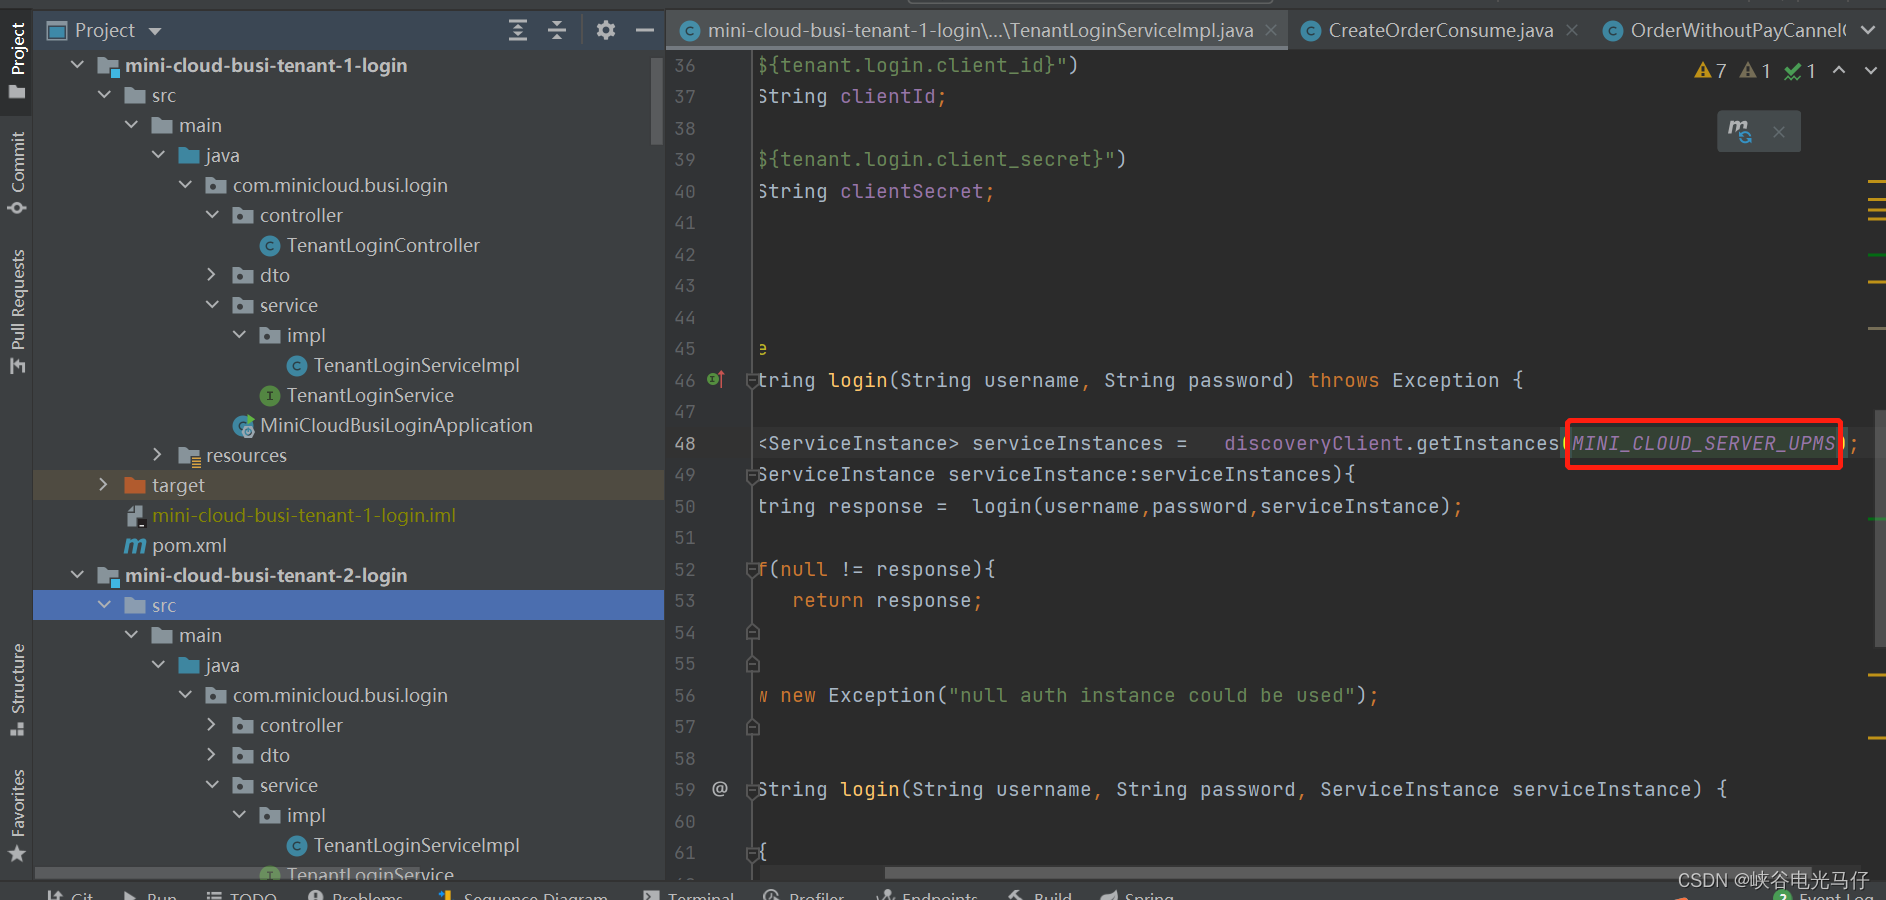1886x900 pixels.
Task: Collapse the controller package in tenant-1-login
Action: pyautogui.click(x=212, y=215)
